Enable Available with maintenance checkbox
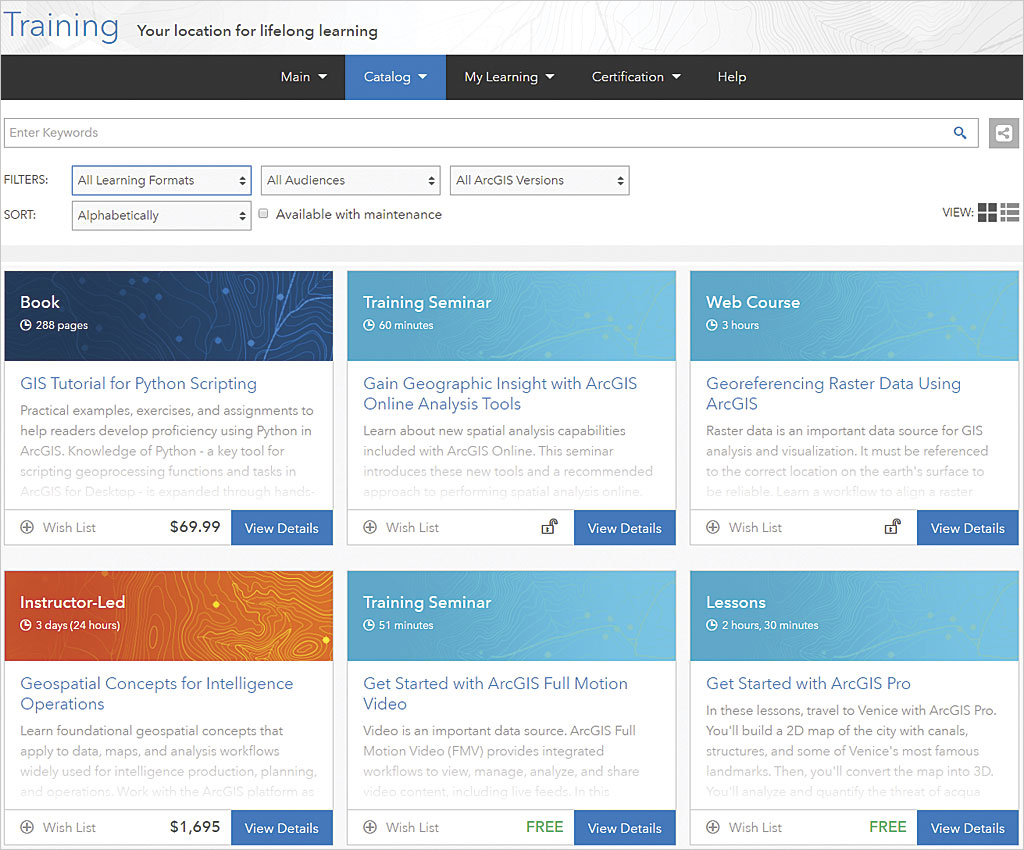 point(263,213)
